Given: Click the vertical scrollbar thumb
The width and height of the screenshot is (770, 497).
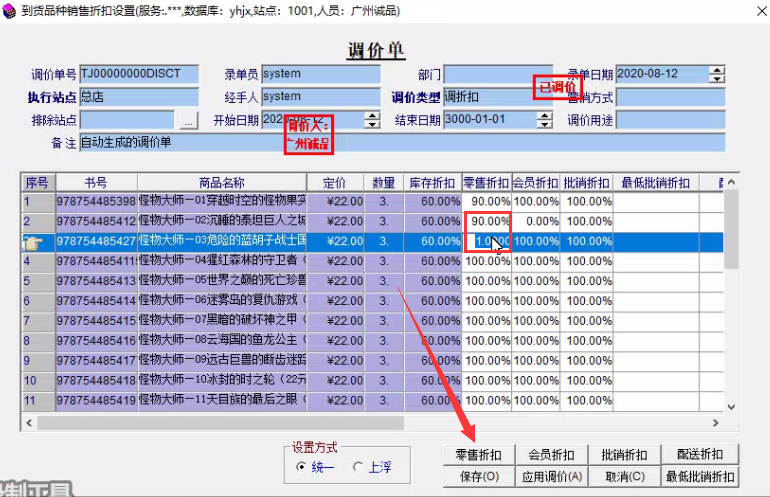Looking at the screenshot, I should (x=731, y=229).
